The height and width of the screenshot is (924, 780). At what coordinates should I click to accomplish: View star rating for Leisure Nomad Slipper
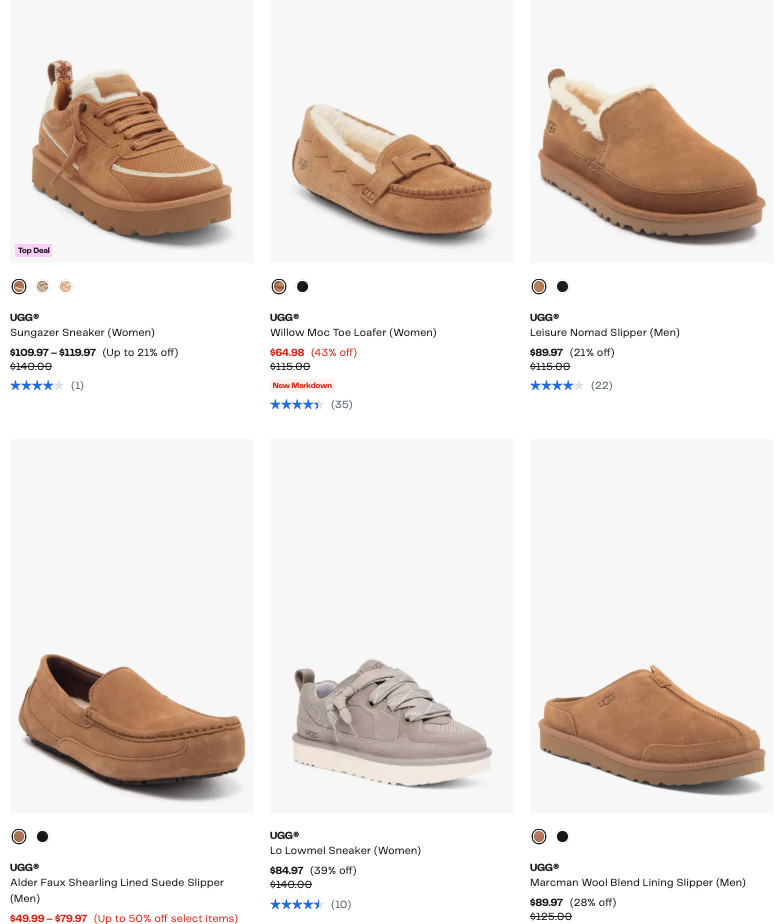click(557, 386)
